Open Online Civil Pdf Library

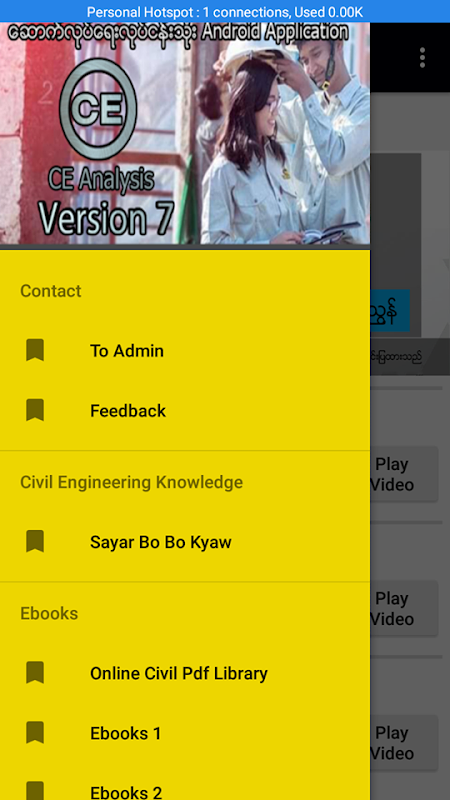(x=185, y=673)
